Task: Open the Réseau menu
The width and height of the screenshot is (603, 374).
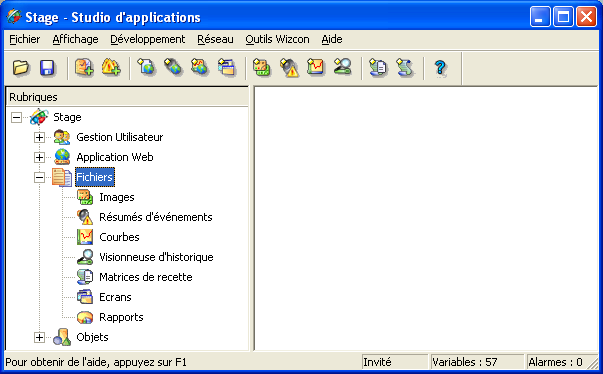Action: 215,39
